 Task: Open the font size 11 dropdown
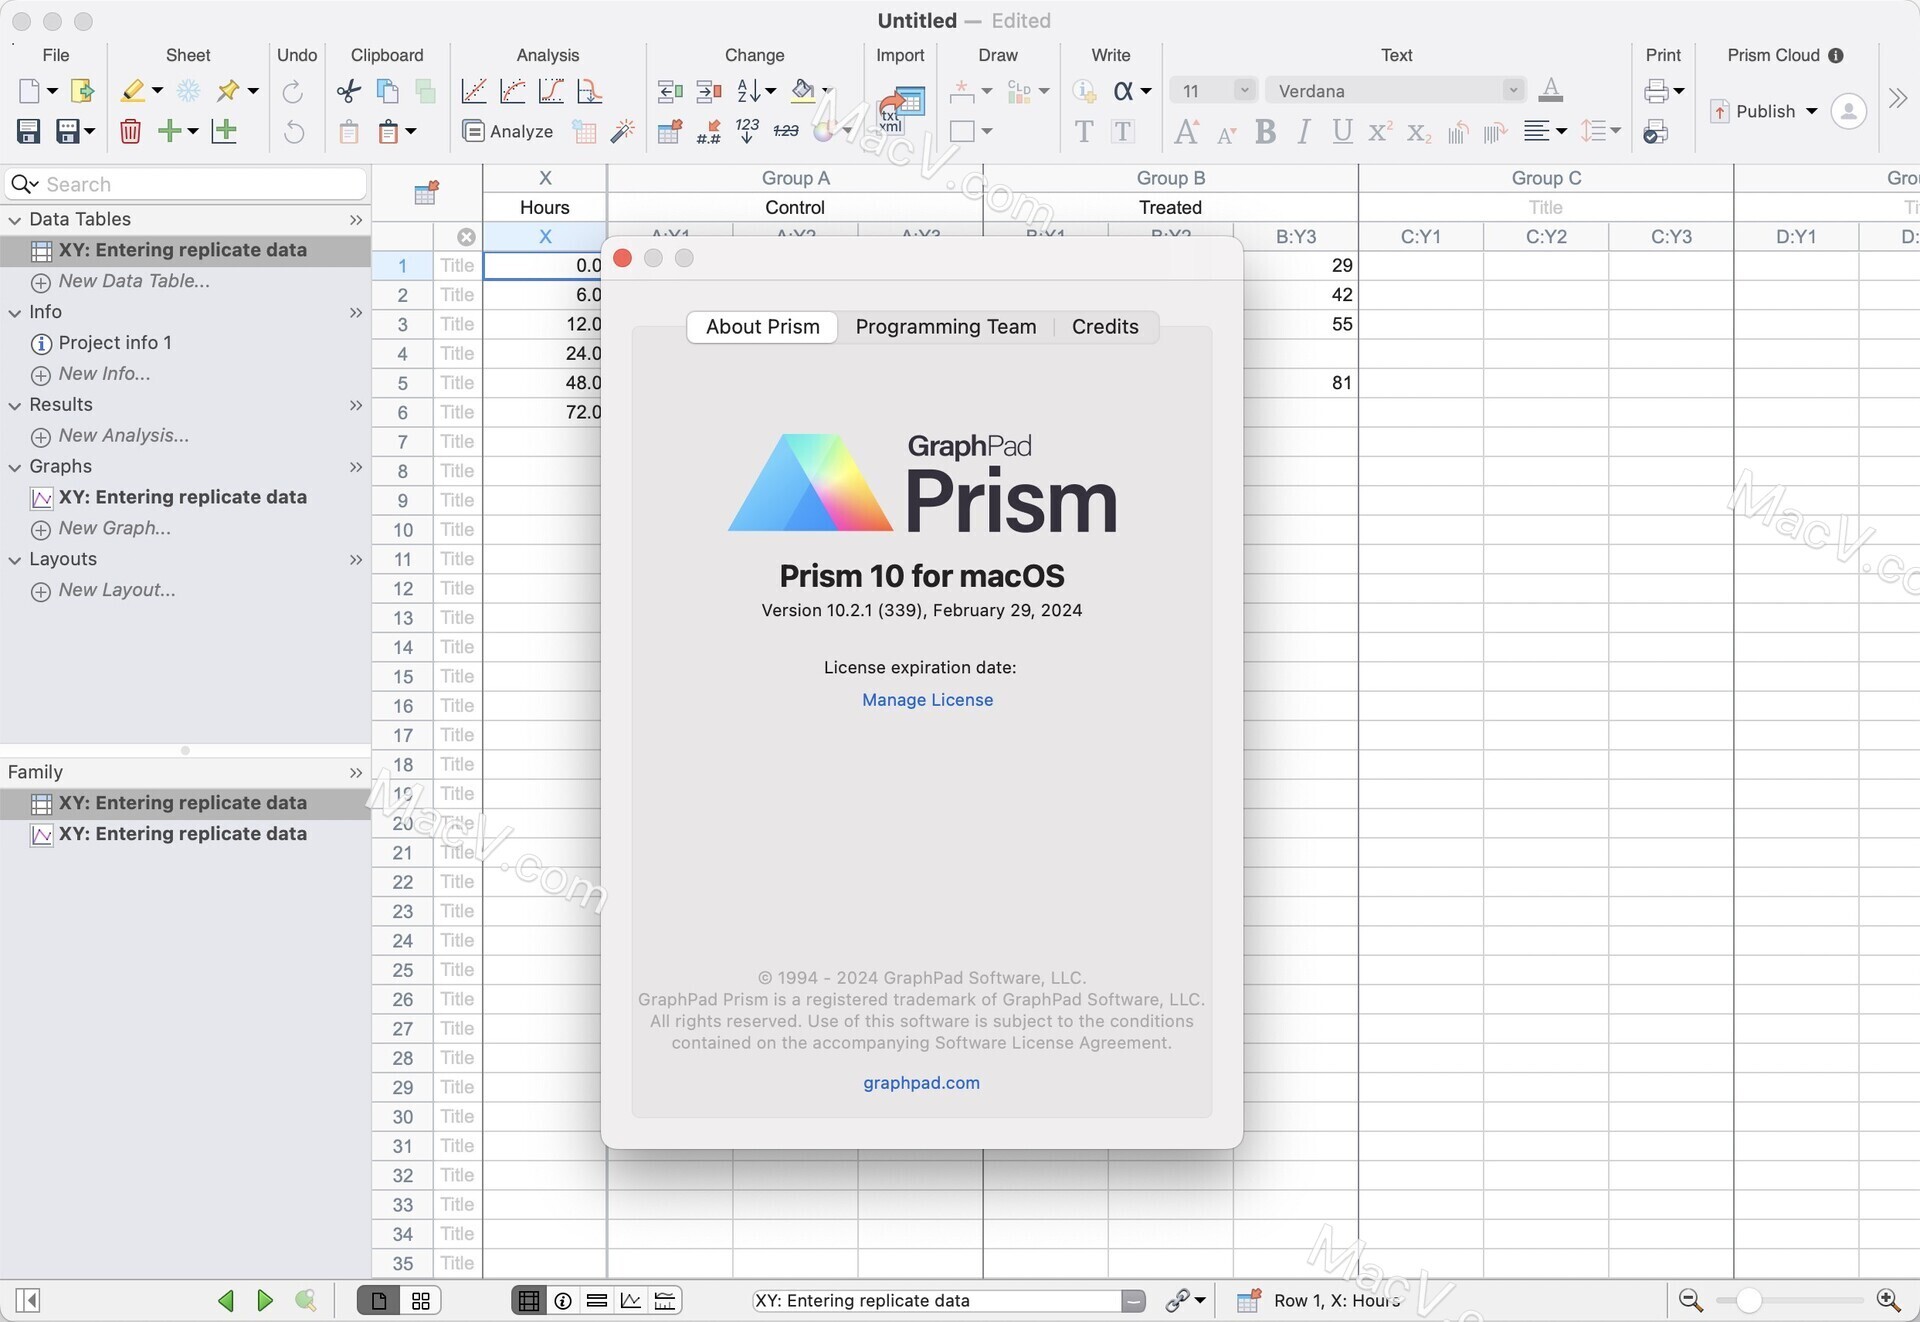pos(1243,91)
